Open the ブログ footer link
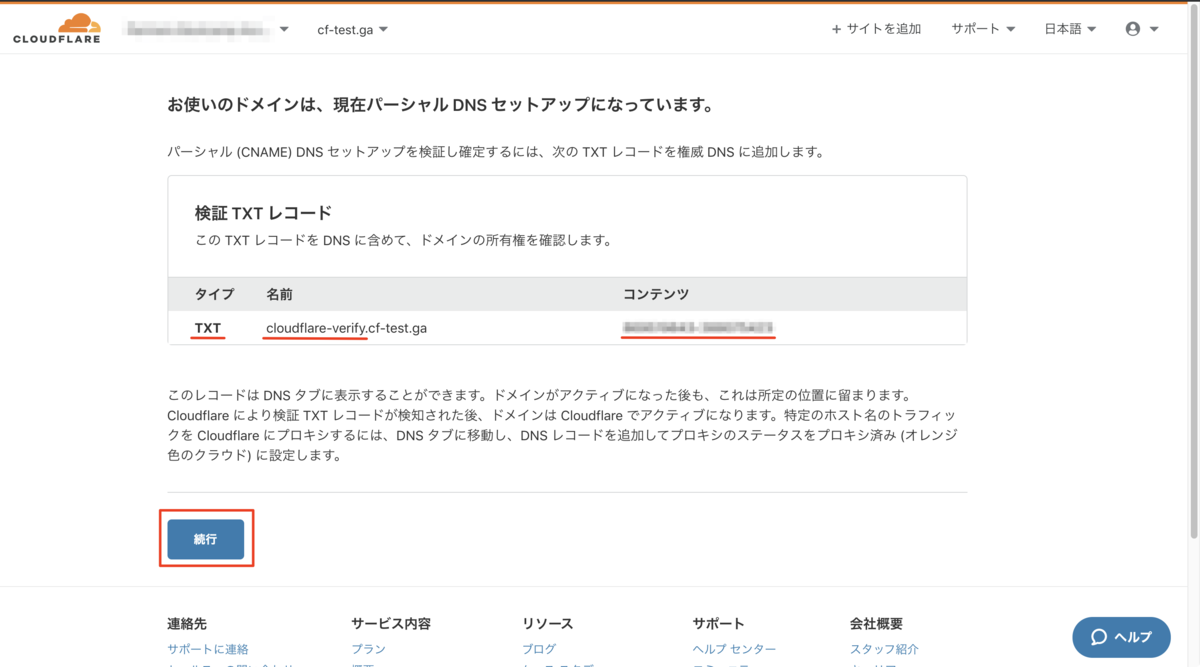Image resolution: width=1200 pixels, height=667 pixels. (539, 649)
